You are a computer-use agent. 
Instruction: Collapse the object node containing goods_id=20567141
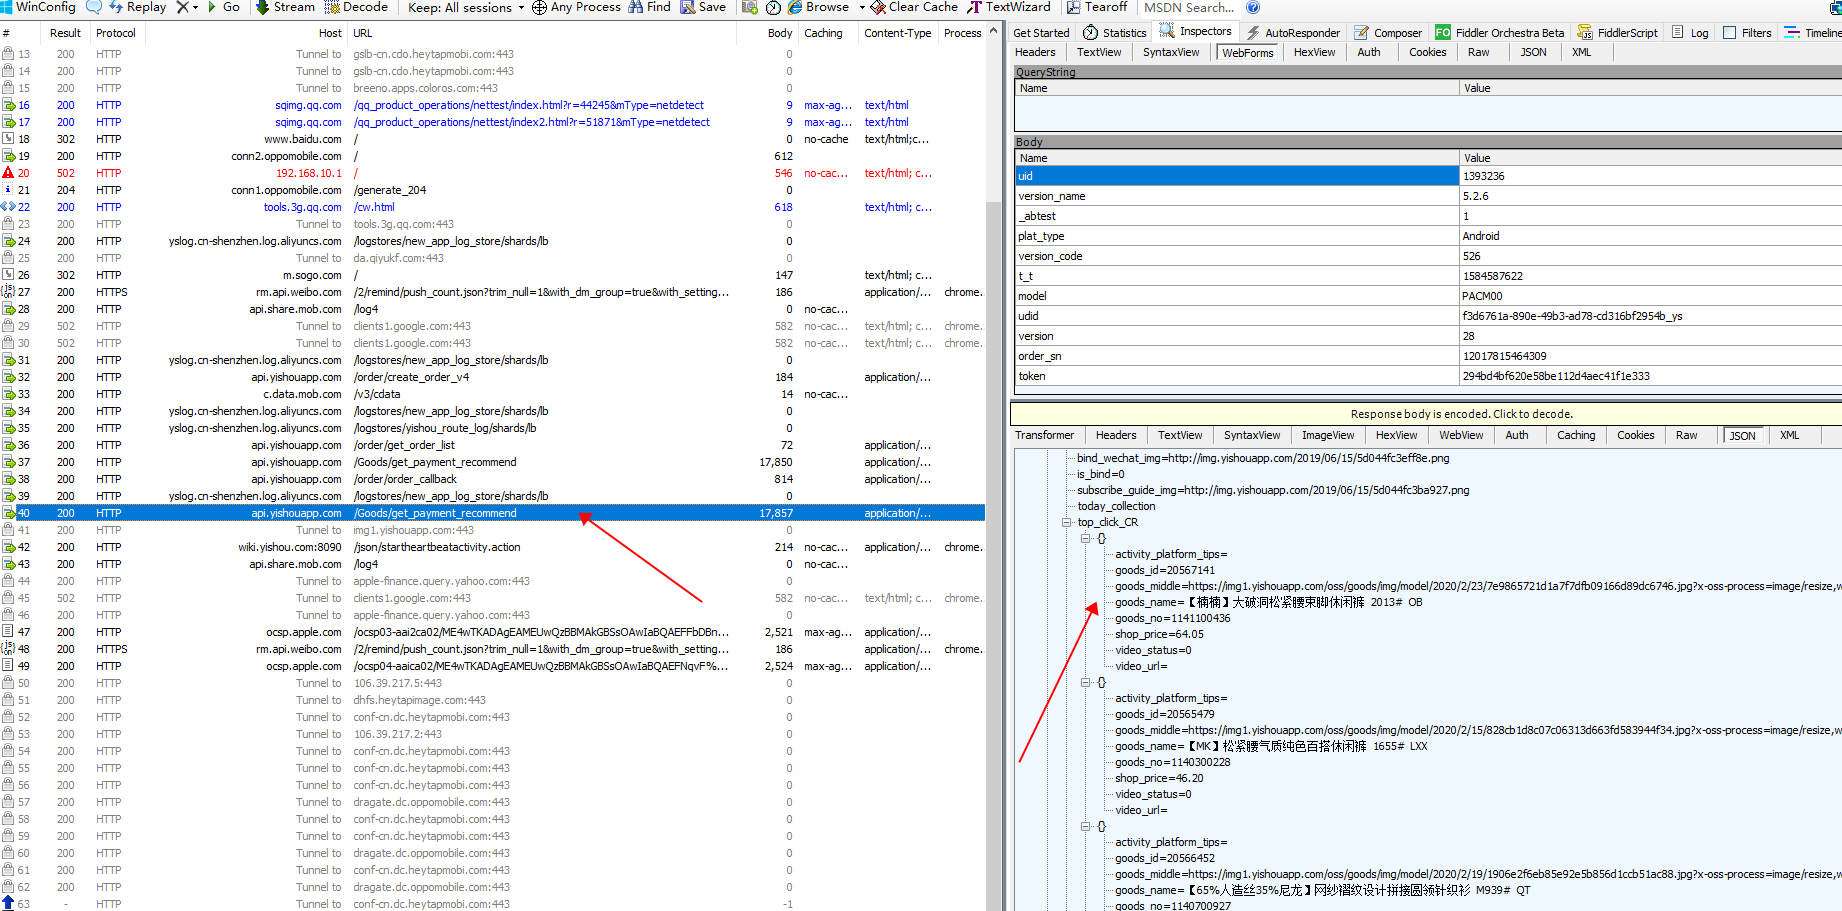click(1085, 539)
